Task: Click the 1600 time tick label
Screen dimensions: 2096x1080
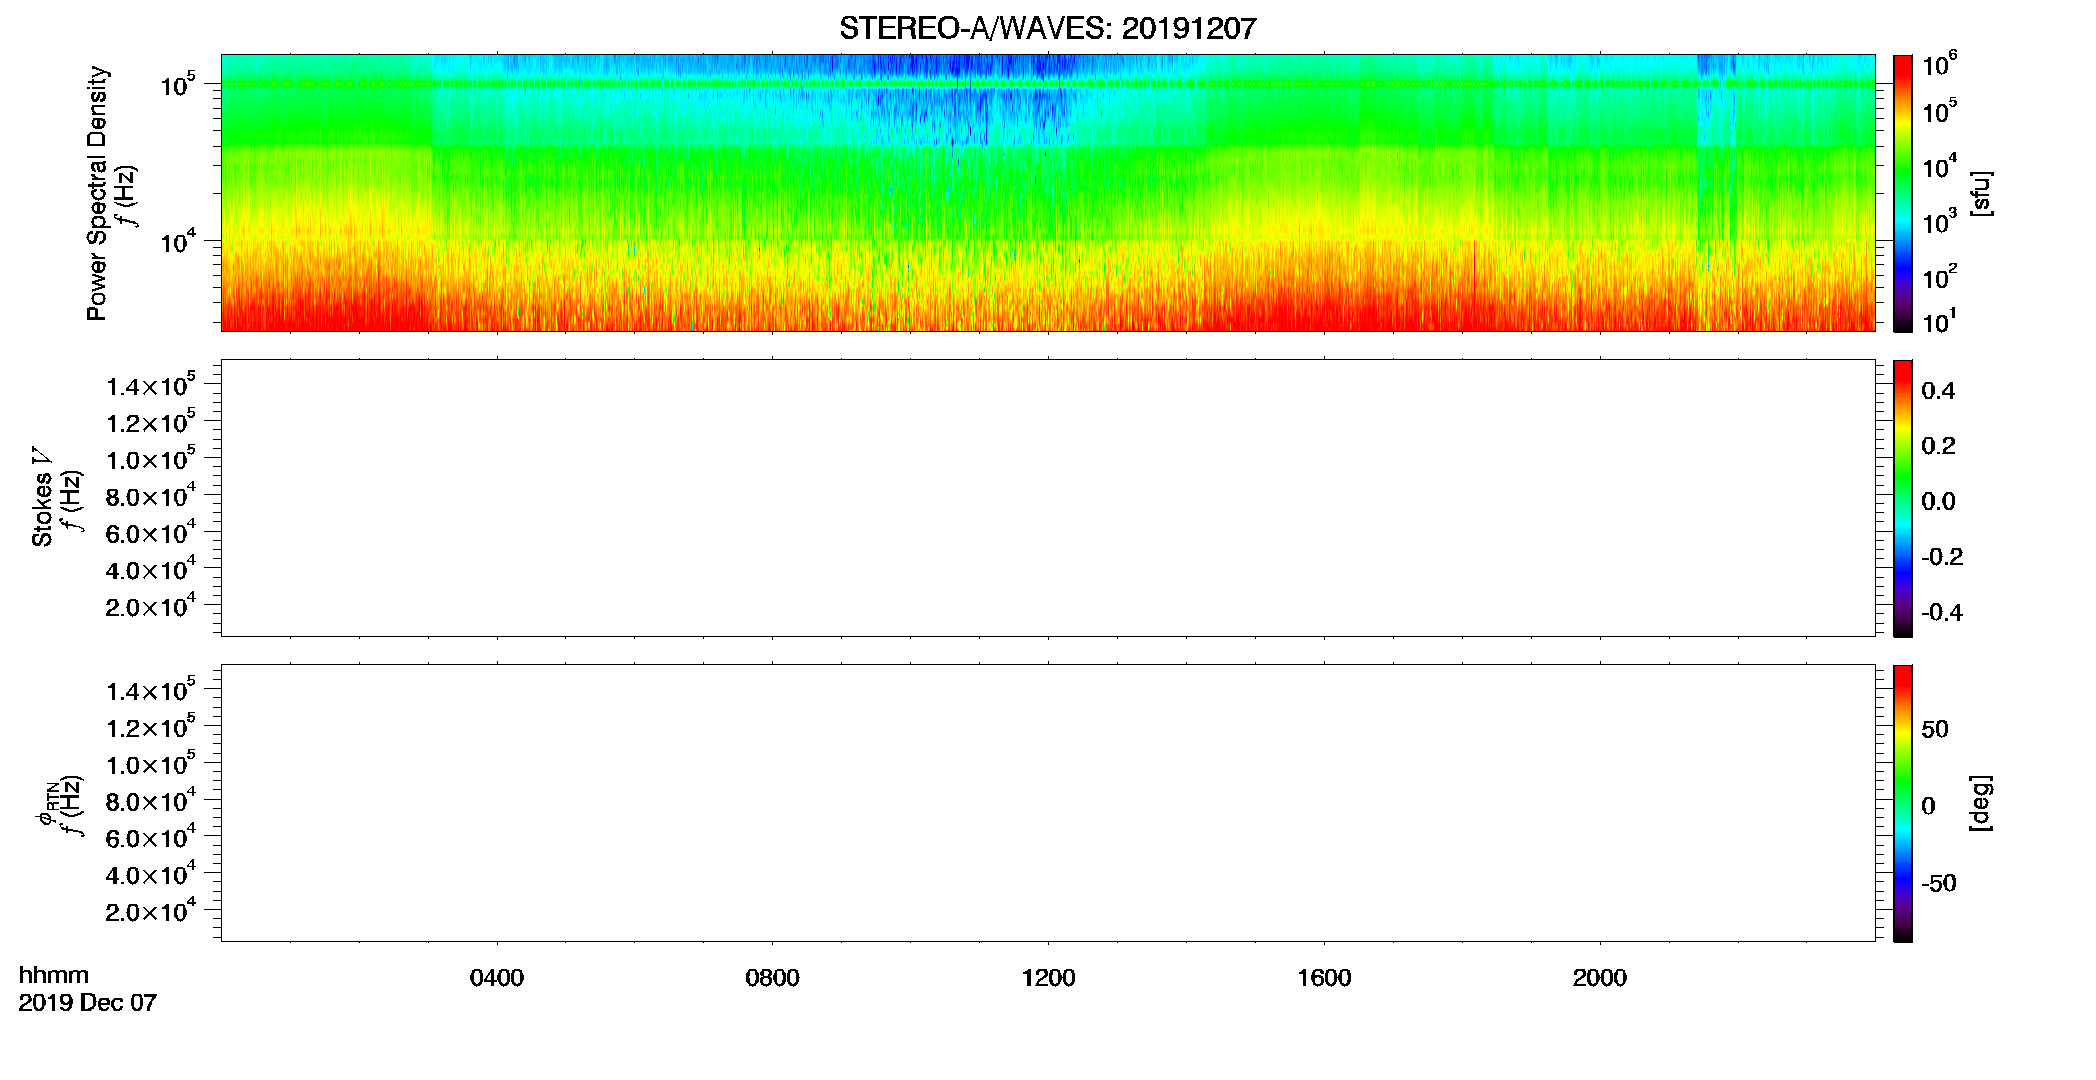Action: tap(1324, 978)
